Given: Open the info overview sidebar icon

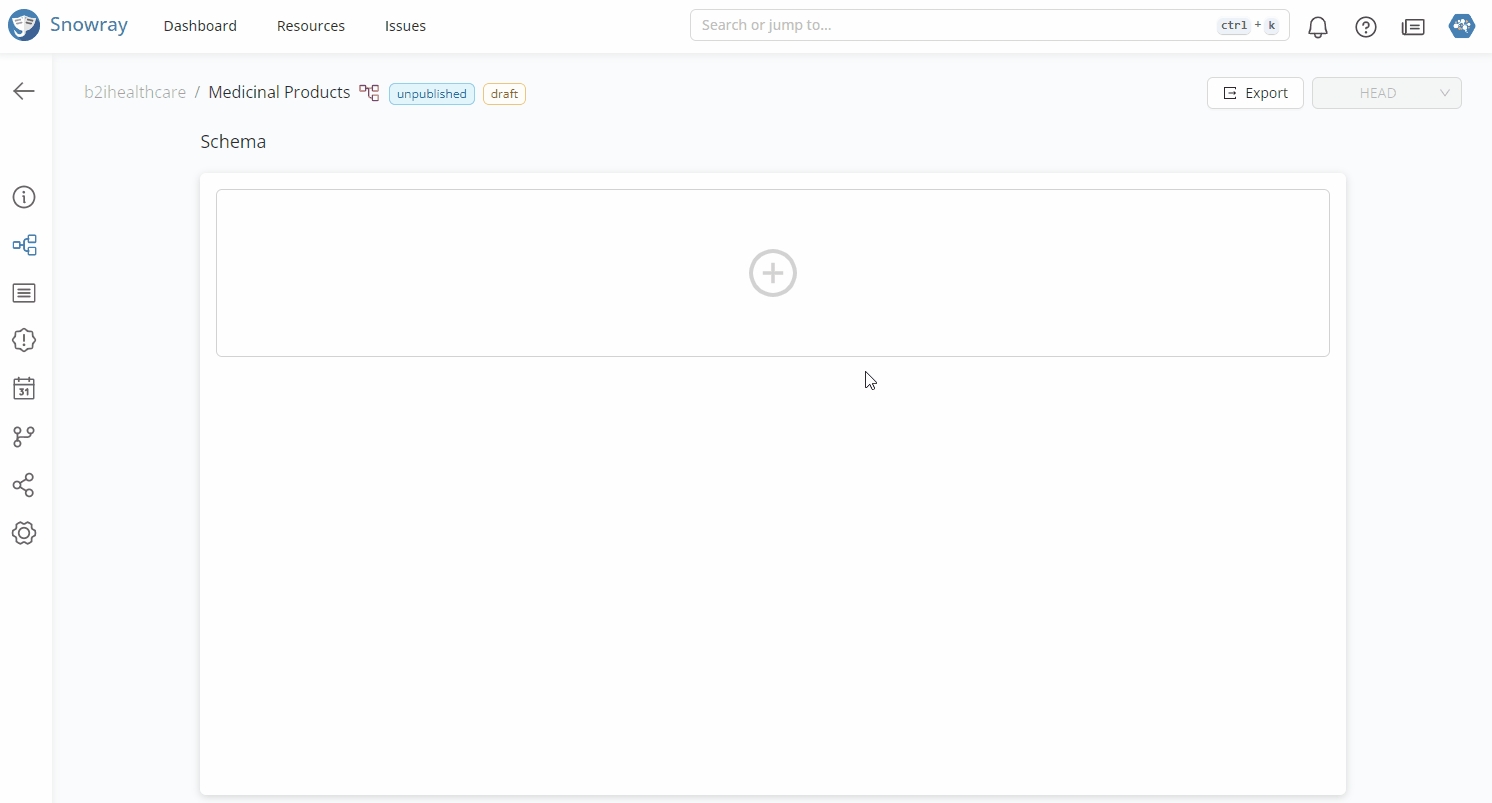Looking at the screenshot, I should pos(24,197).
